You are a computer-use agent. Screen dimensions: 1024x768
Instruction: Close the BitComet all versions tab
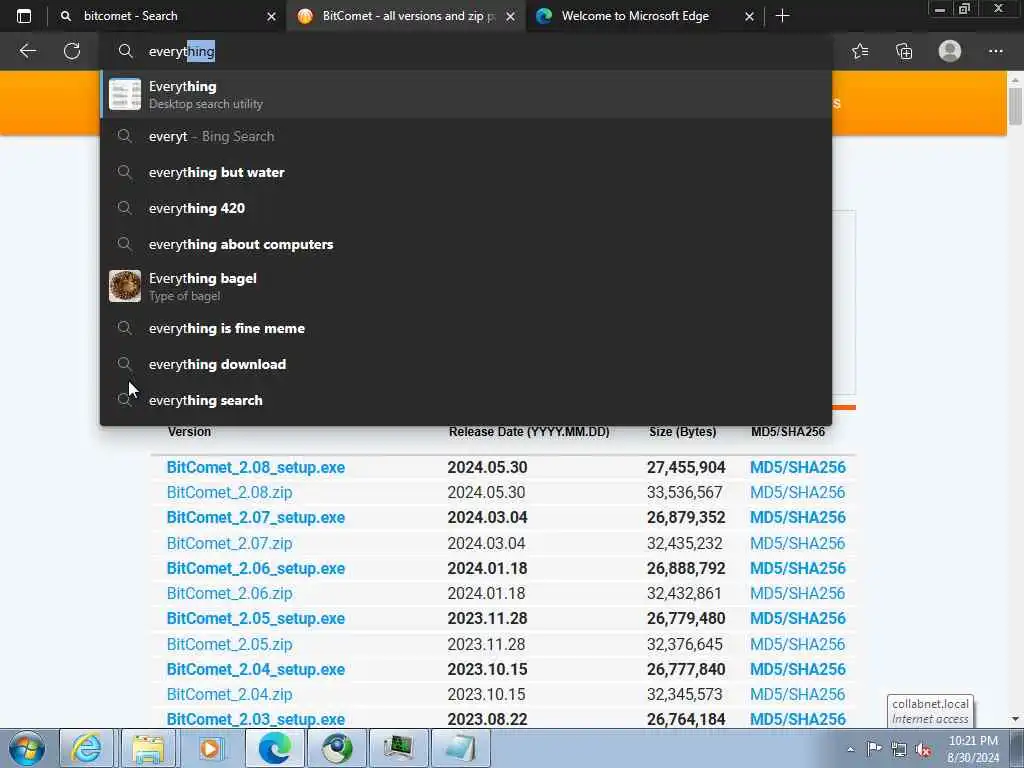click(x=511, y=16)
